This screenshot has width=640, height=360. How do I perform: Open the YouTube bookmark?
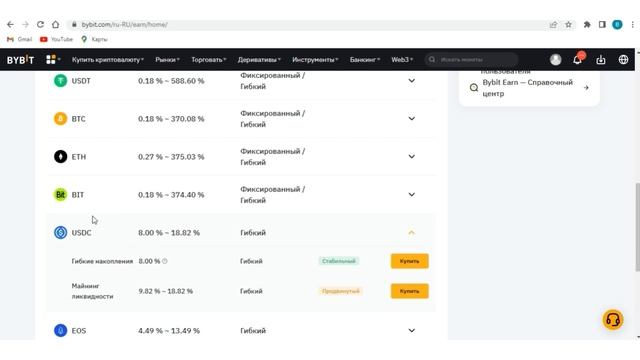pyautogui.click(x=56, y=39)
